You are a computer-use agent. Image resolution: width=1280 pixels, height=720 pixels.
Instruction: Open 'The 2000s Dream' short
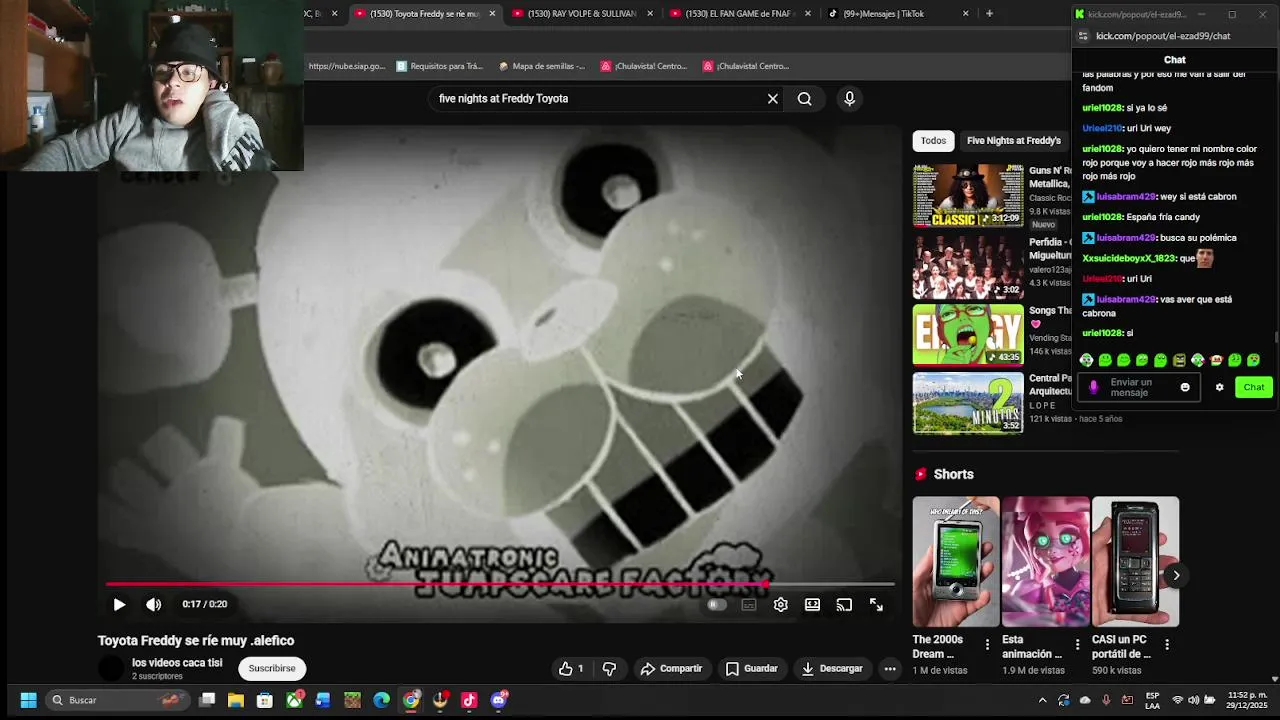click(955, 561)
